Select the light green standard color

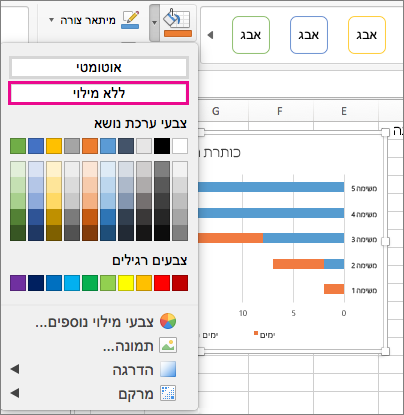coord(108,283)
